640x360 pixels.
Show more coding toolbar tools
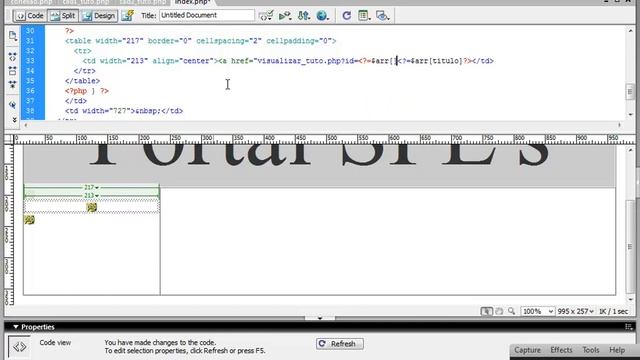pos(14,120)
